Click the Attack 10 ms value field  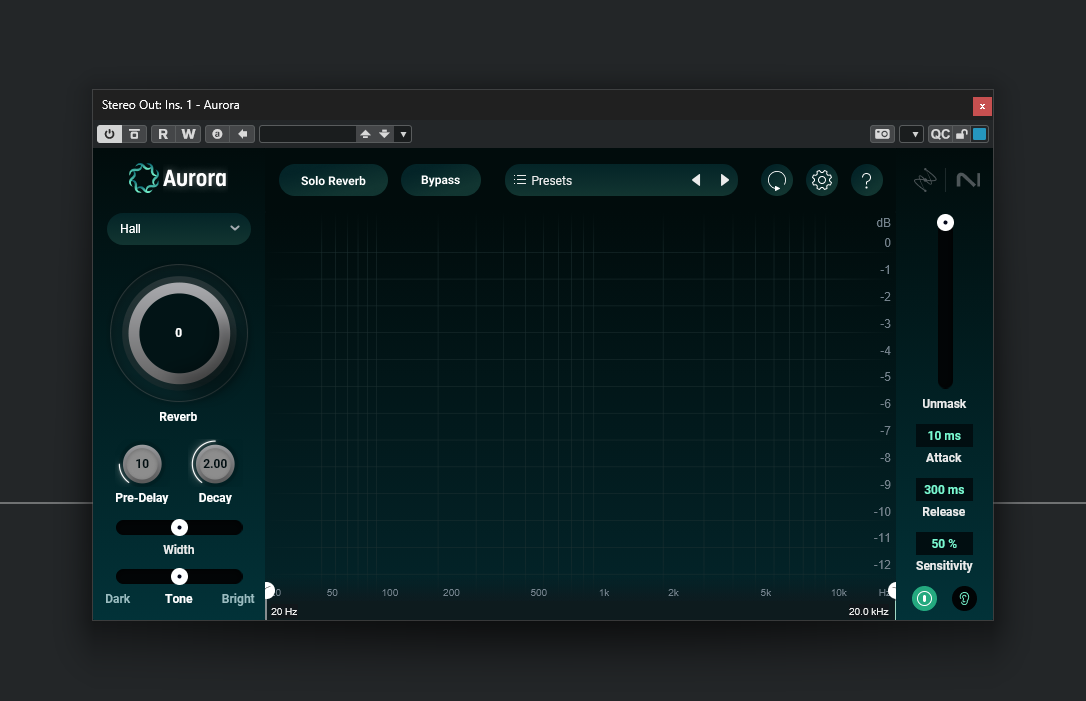[x=944, y=435]
